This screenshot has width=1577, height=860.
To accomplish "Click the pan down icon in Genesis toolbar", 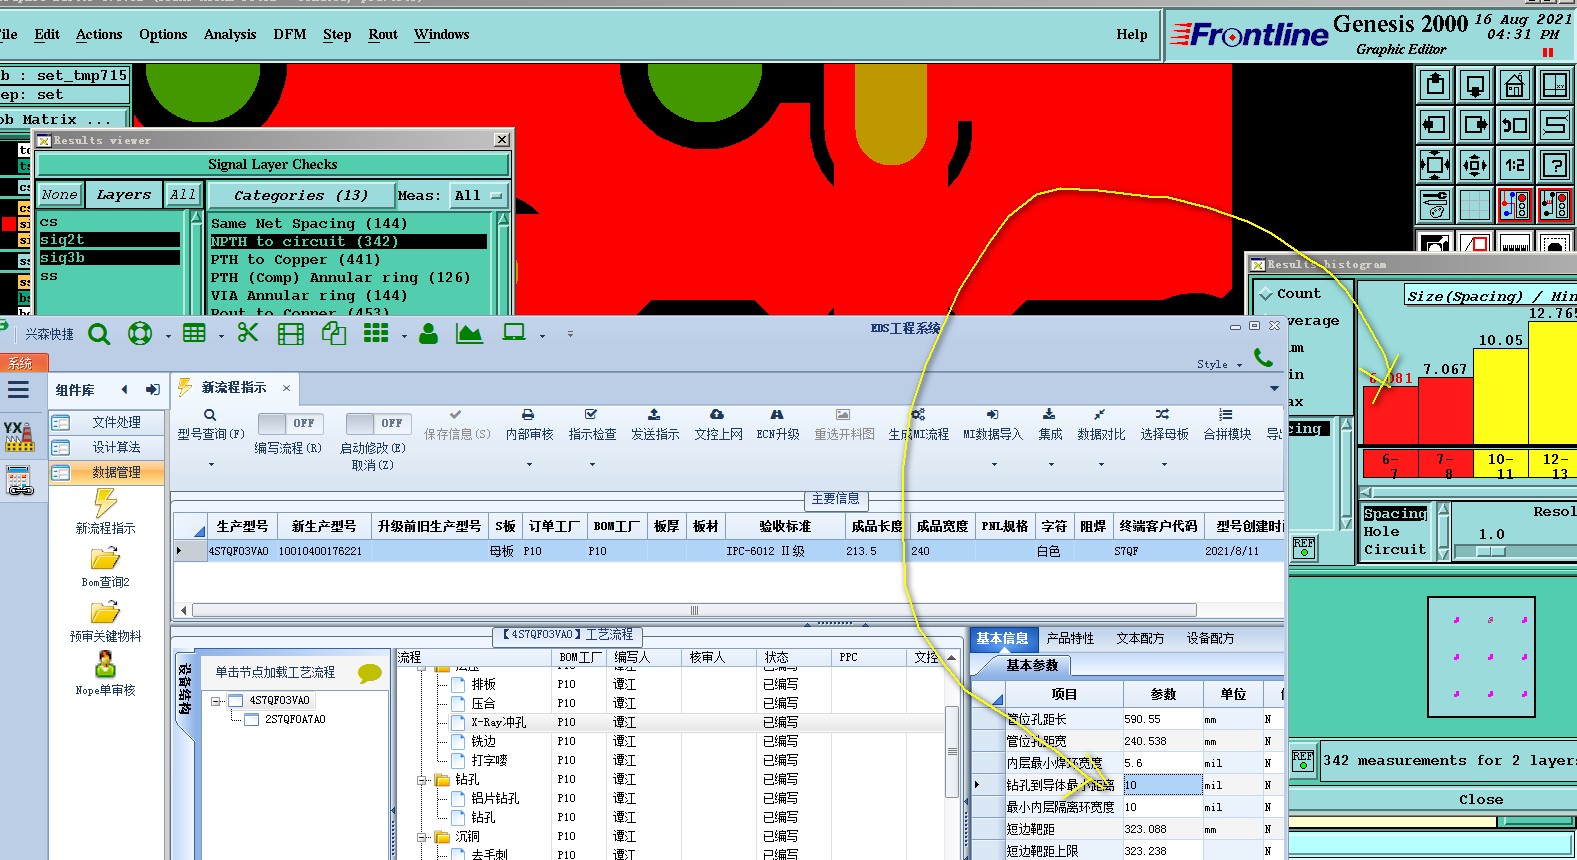I will pos(1475,85).
